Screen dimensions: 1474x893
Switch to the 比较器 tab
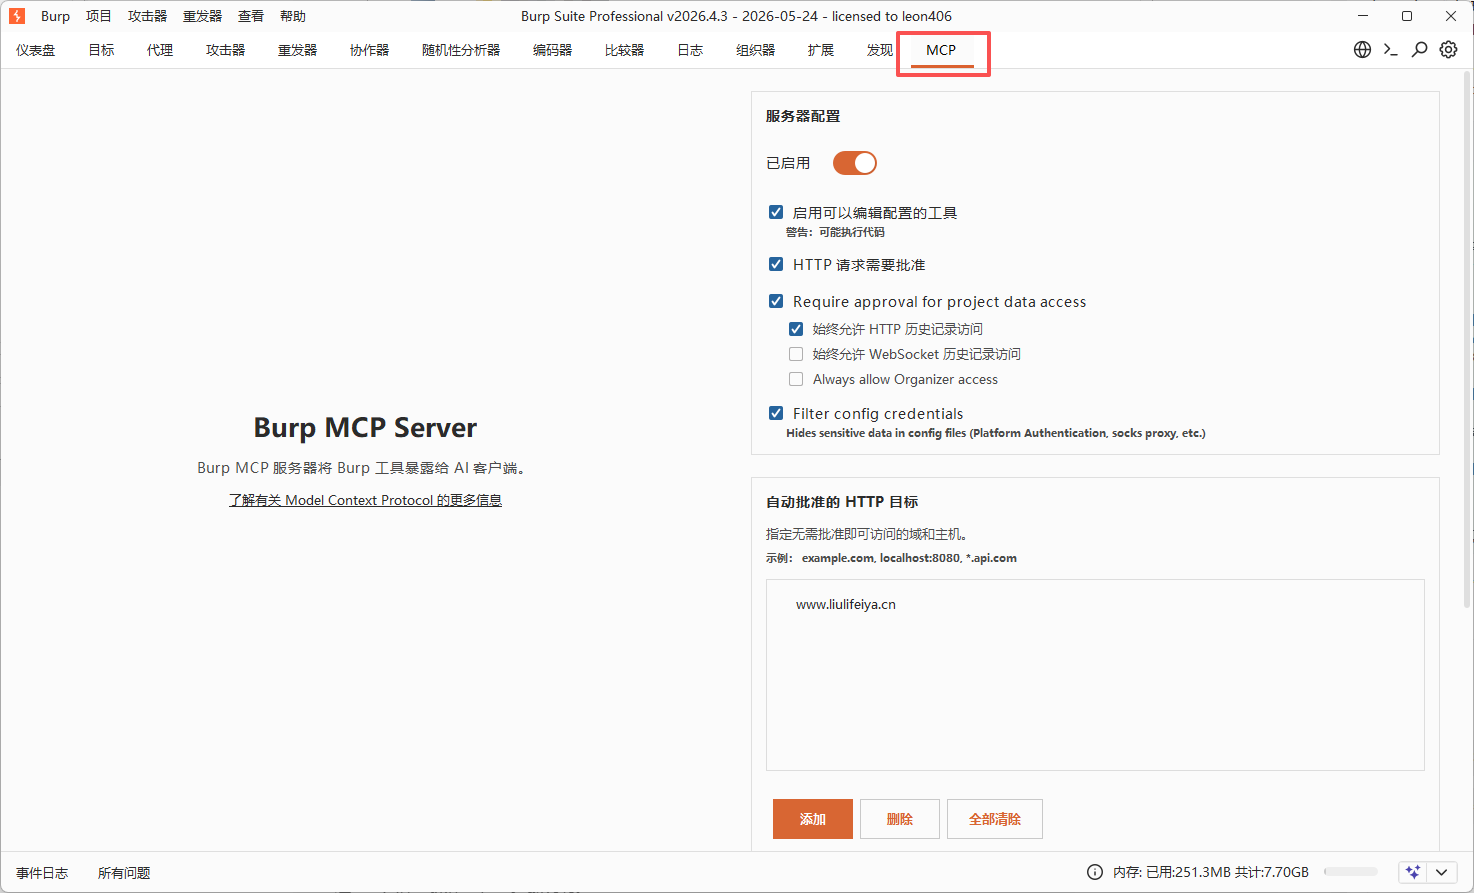click(625, 50)
